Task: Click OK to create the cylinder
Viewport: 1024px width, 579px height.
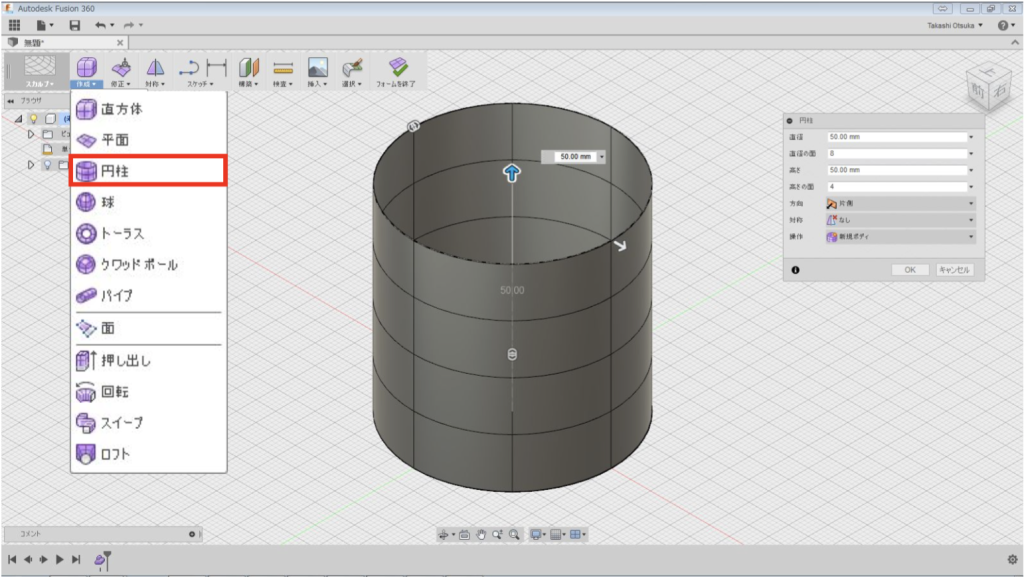Action: click(x=908, y=269)
